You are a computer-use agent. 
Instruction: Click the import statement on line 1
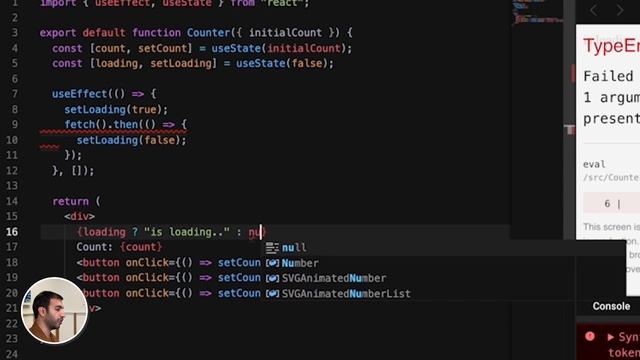[175, 3]
